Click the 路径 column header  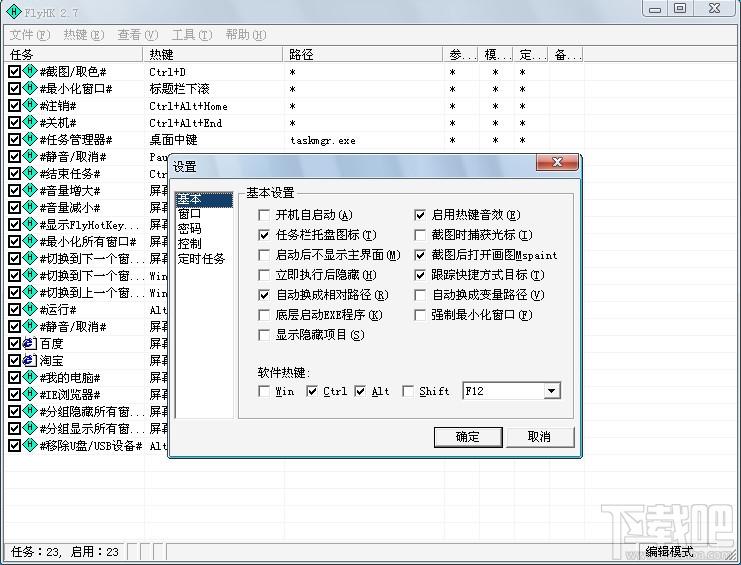click(x=363, y=55)
